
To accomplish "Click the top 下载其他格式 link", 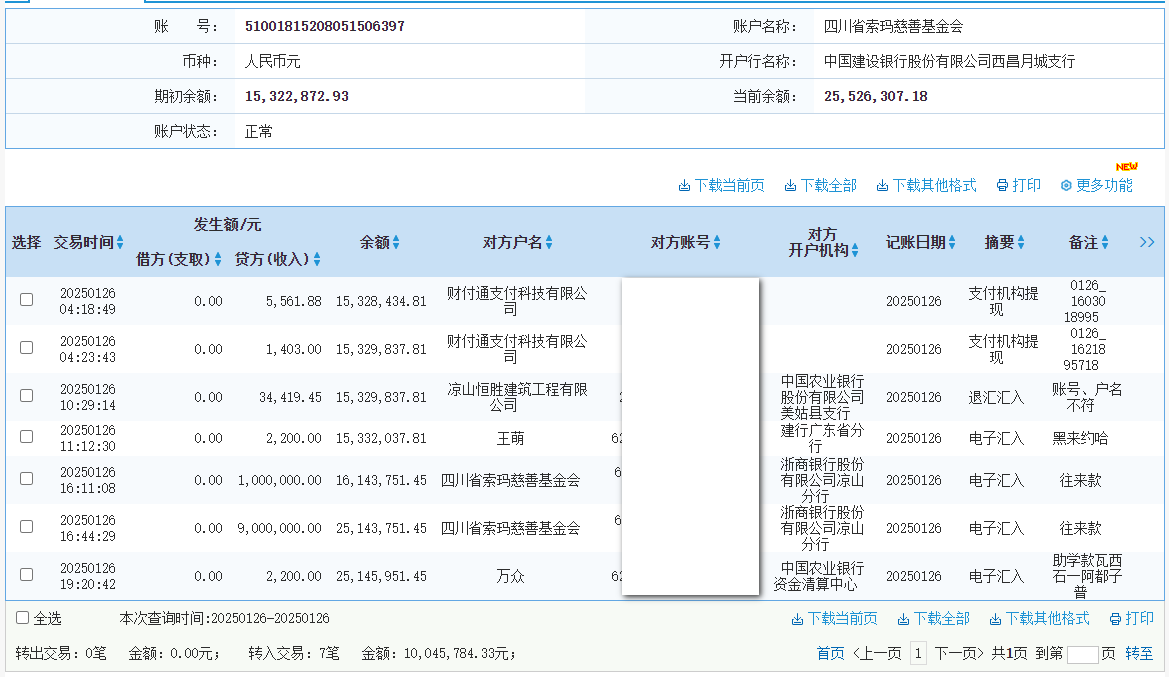I will [x=926, y=186].
